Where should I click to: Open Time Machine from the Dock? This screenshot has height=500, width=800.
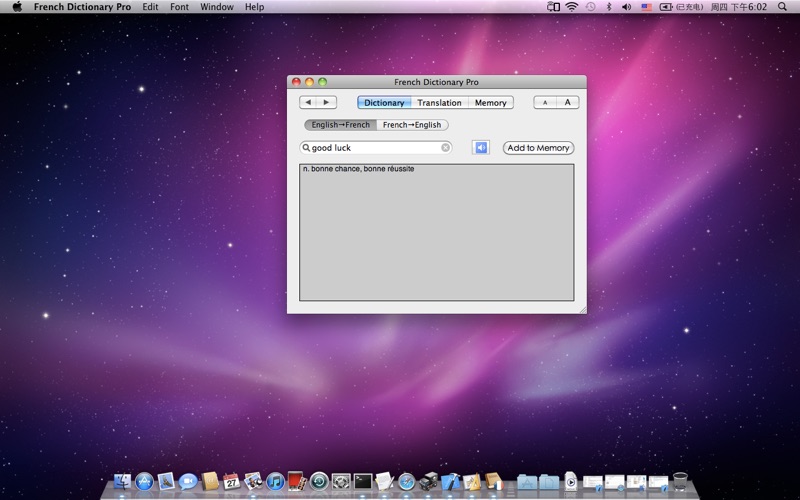click(x=319, y=482)
